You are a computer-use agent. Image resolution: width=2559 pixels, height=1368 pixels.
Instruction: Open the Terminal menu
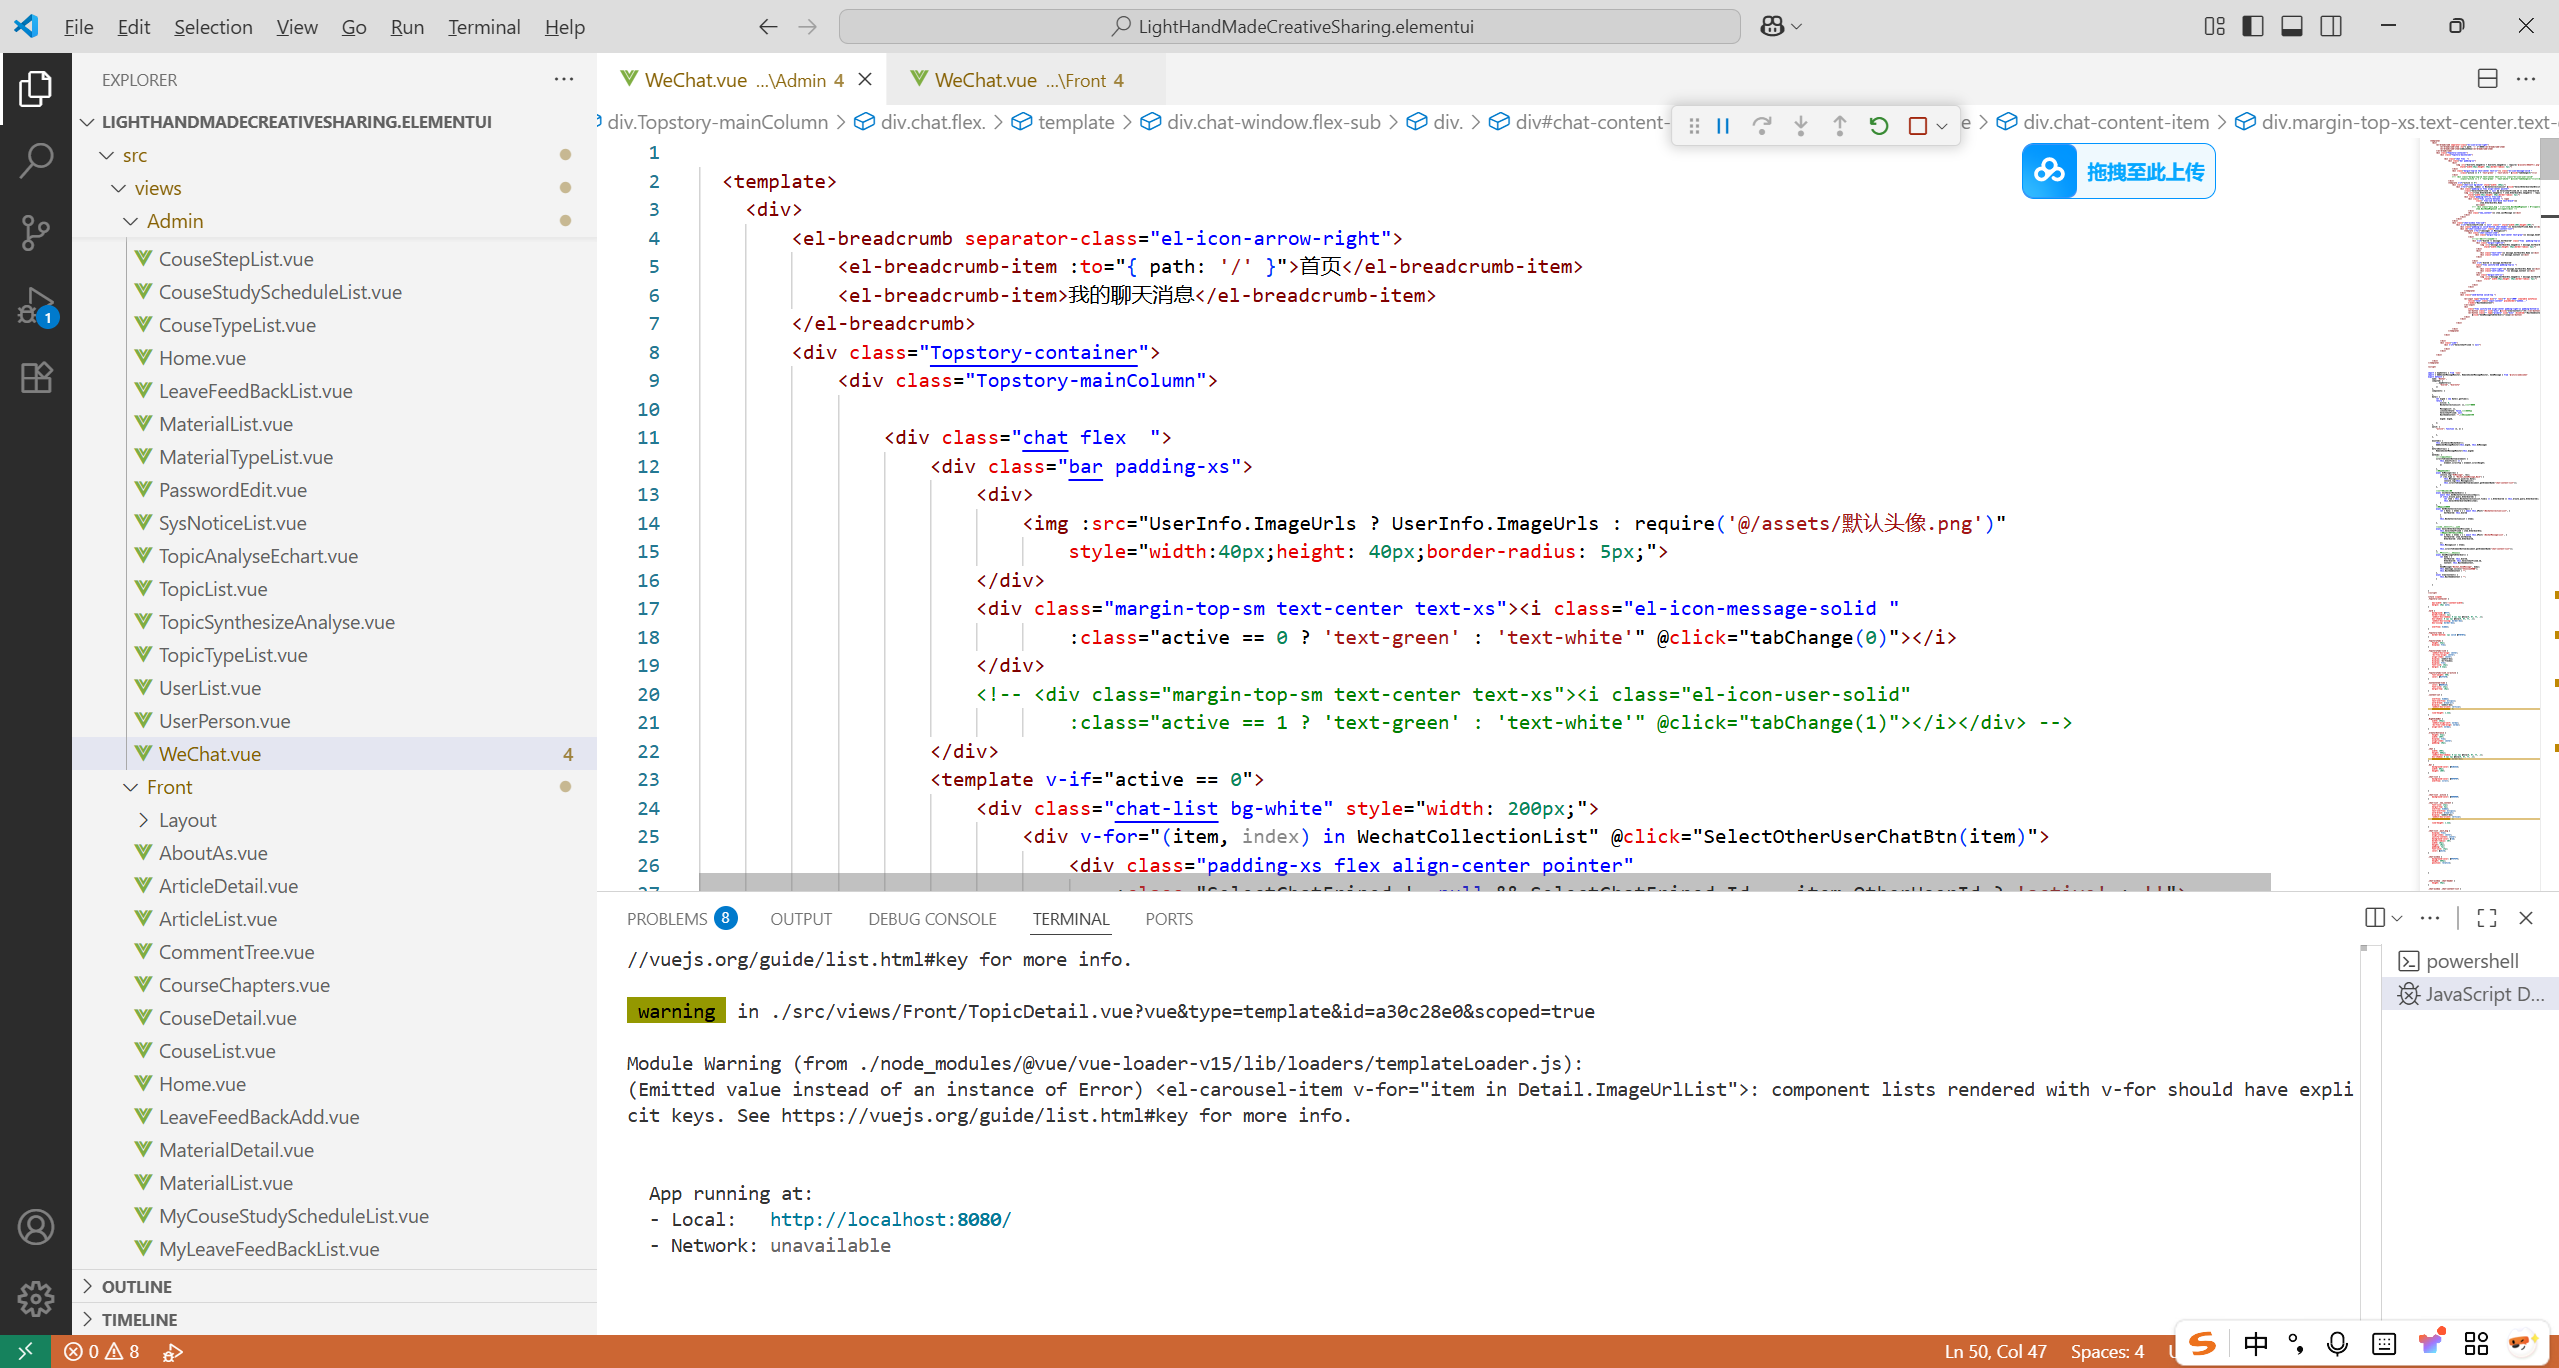coord(484,27)
